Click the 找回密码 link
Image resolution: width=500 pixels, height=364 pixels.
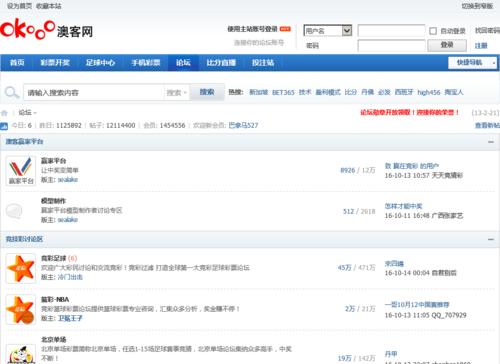(487, 31)
